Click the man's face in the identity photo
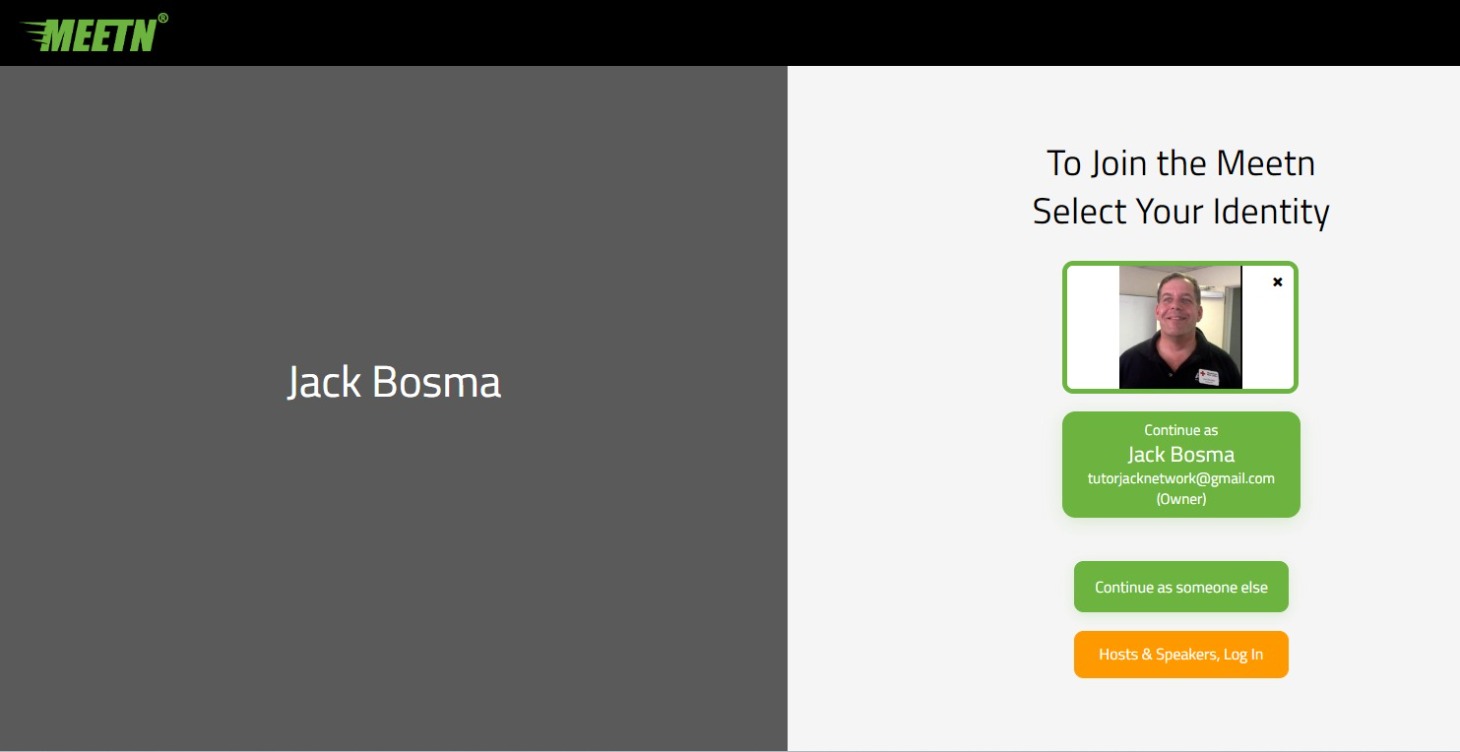1460x752 pixels. click(x=1178, y=306)
